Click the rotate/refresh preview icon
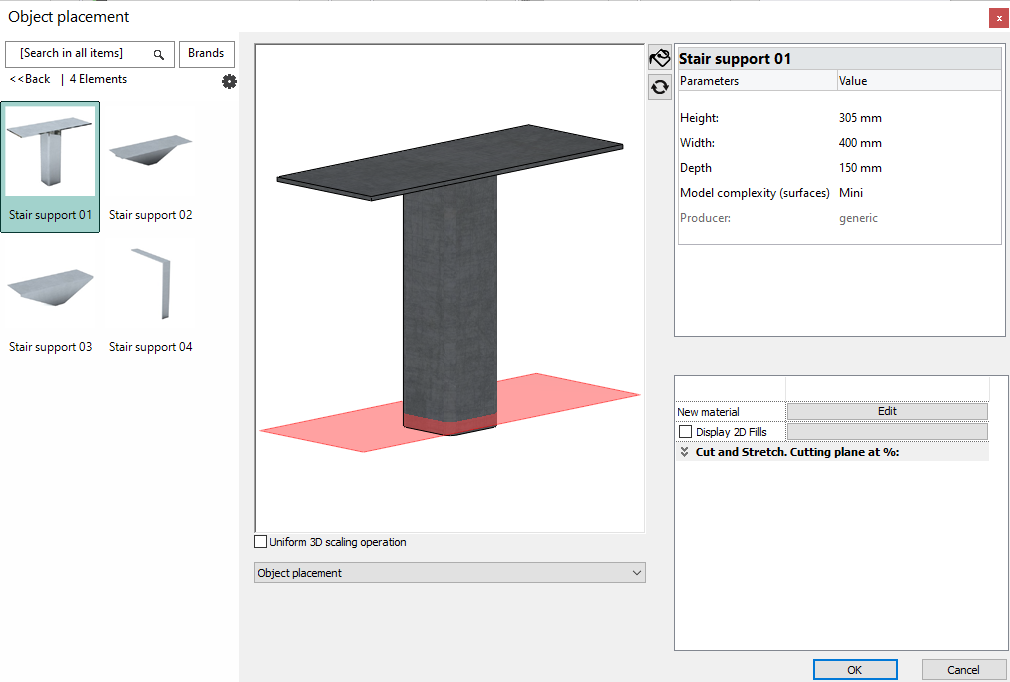1010x682 pixels. pyautogui.click(x=659, y=87)
